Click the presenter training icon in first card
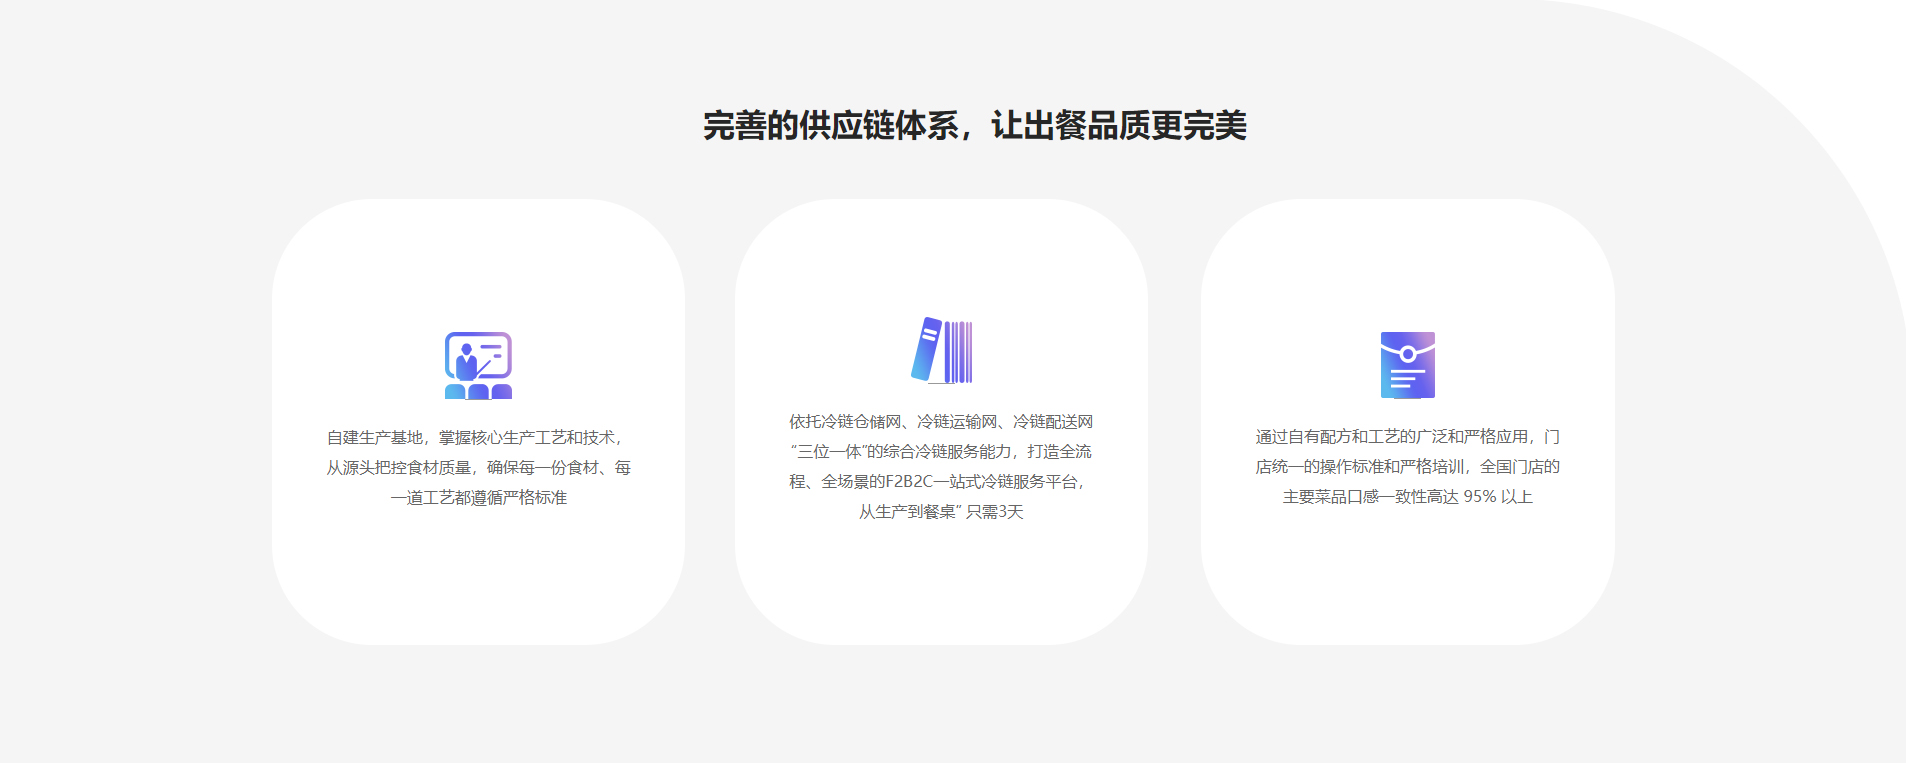Screen dimensions: 1906x763 click(x=478, y=365)
